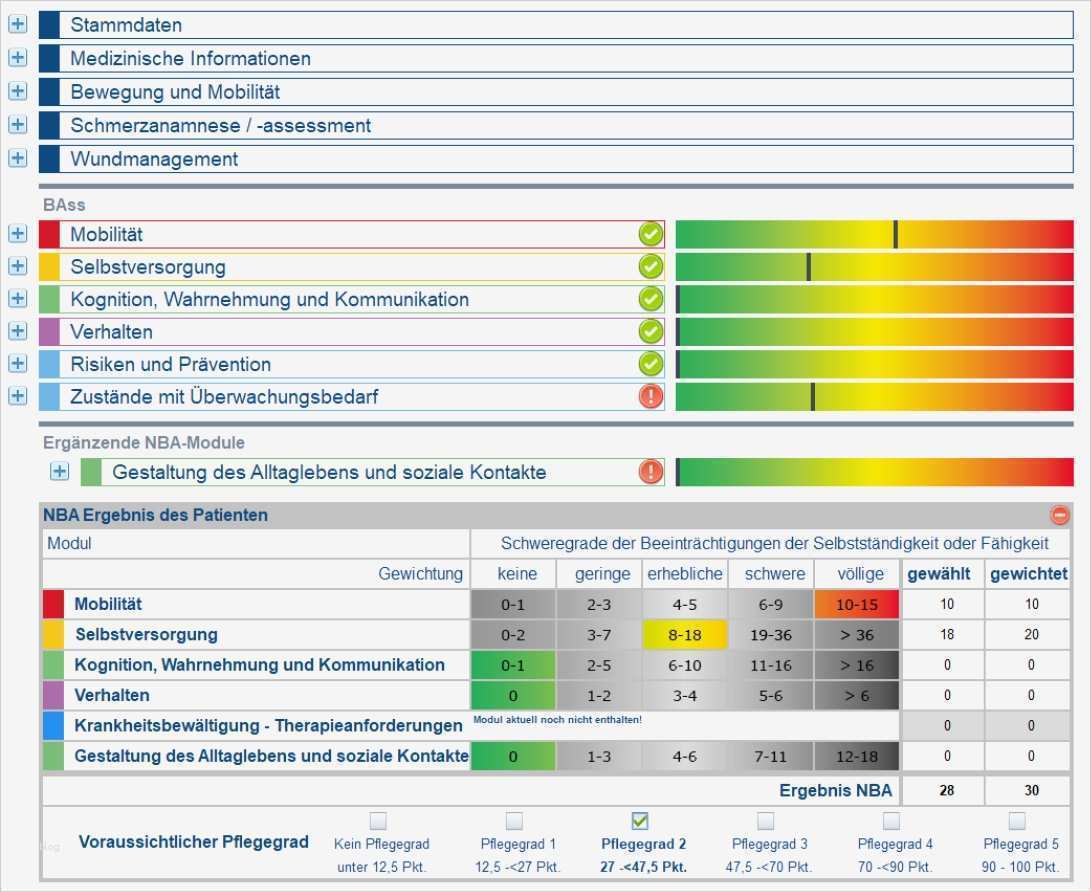Expand Zustände mit Überwachungsbedarf module

tap(17, 397)
